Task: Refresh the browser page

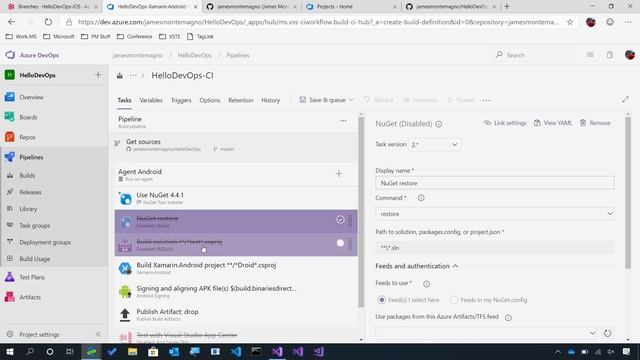Action: (48, 22)
